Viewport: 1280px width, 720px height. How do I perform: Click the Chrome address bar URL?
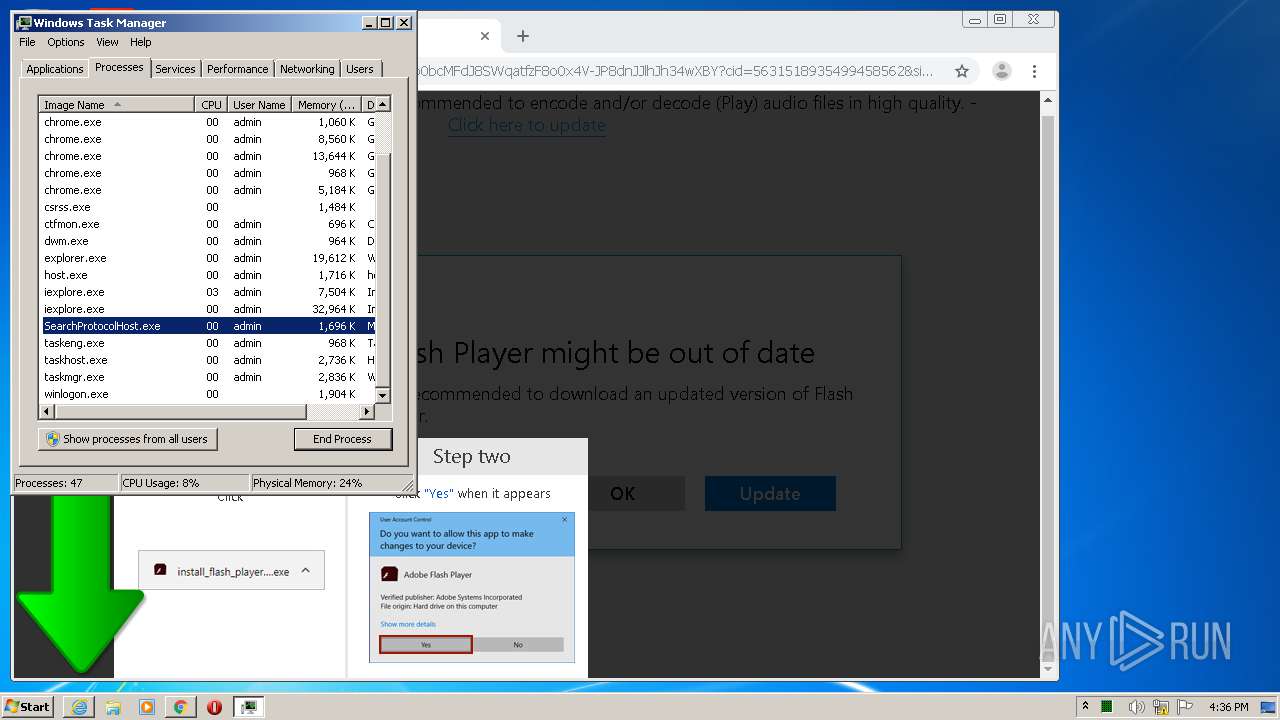[675, 71]
